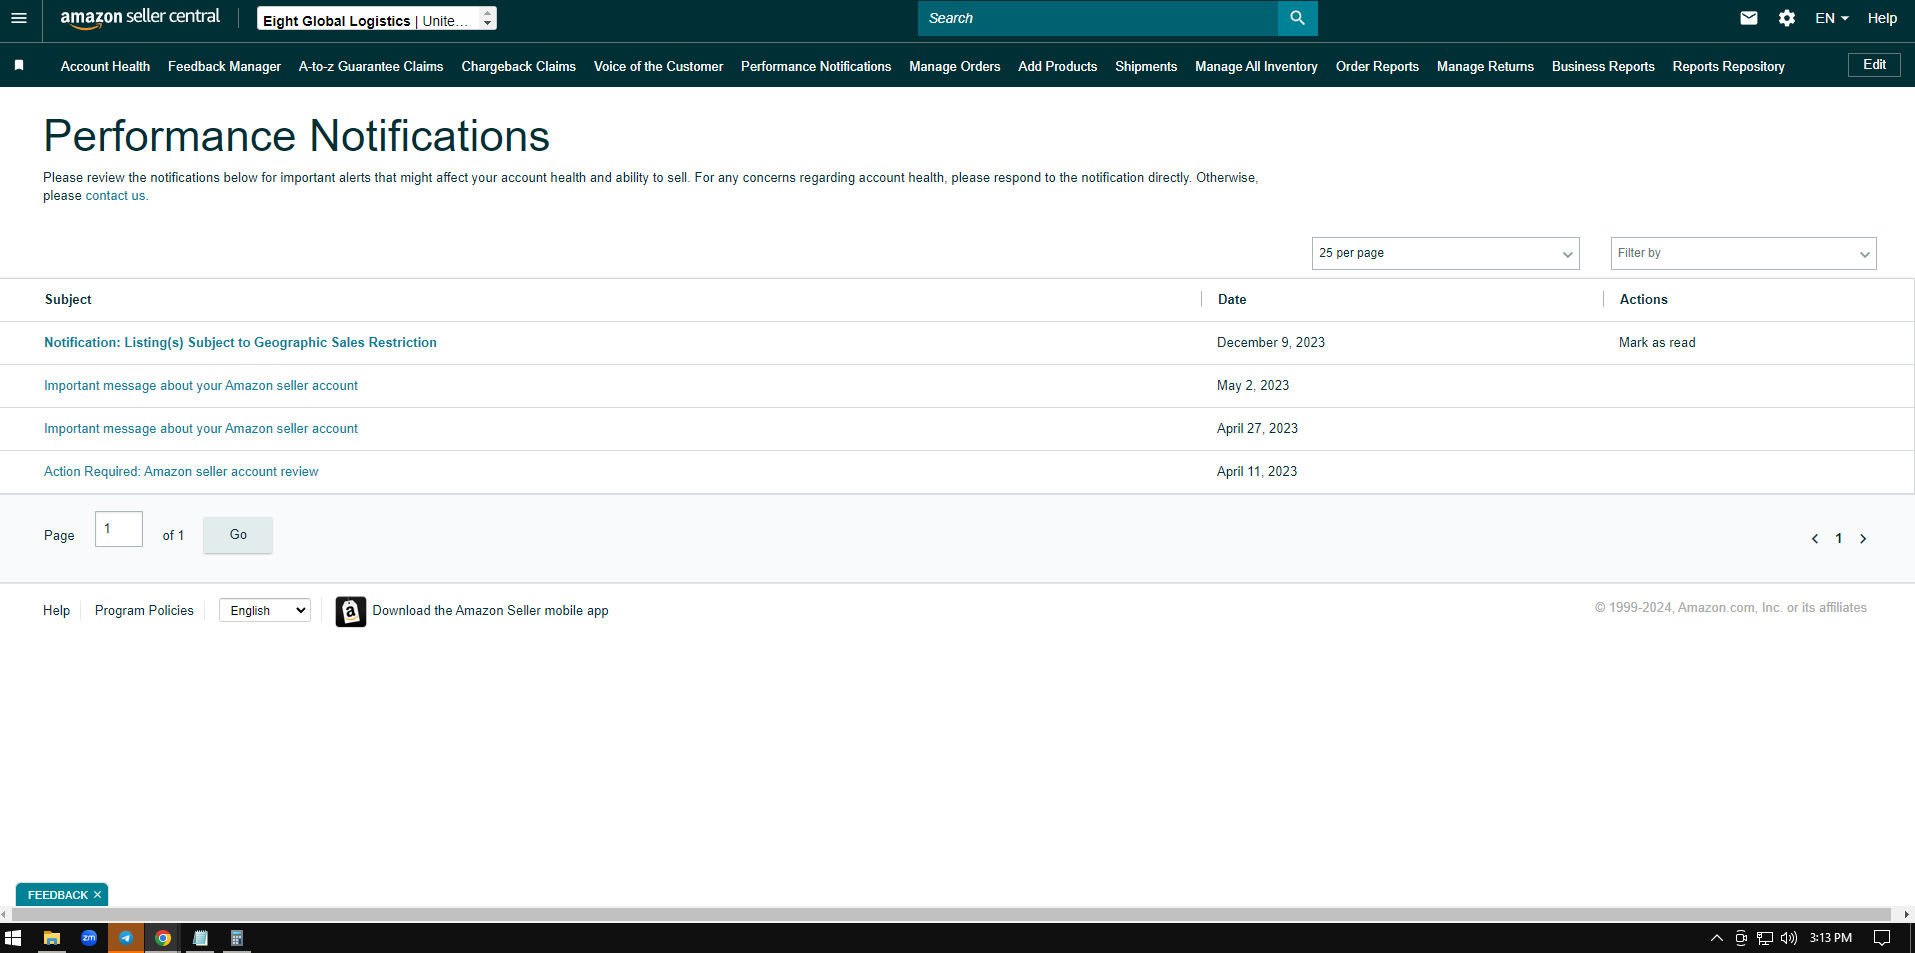Image resolution: width=1915 pixels, height=953 pixels.
Task: Open Geographic Sales Restriction notification
Action: pos(240,342)
